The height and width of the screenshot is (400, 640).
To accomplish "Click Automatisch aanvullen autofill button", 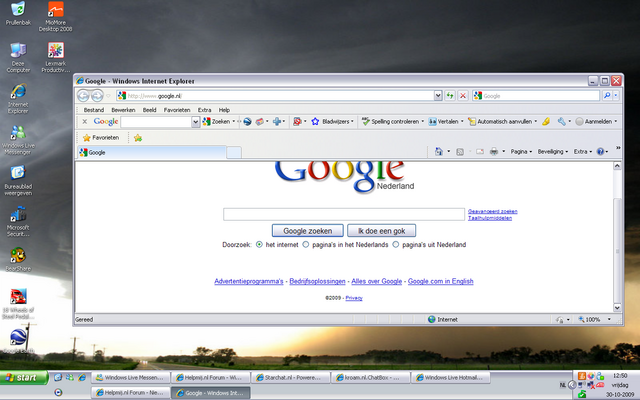I will [x=502, y=122].
